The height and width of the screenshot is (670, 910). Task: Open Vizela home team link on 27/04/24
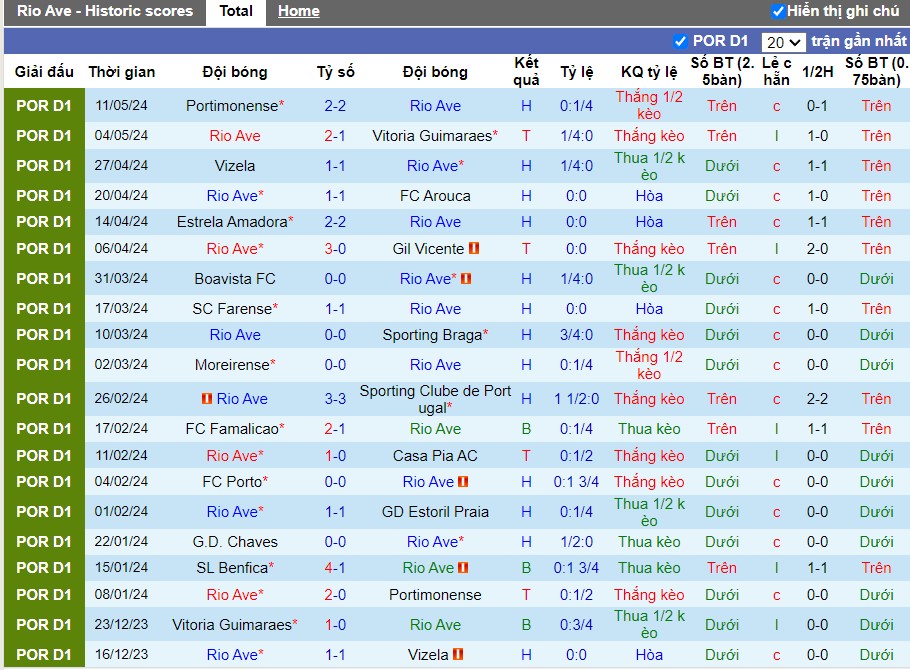(234, 166)
